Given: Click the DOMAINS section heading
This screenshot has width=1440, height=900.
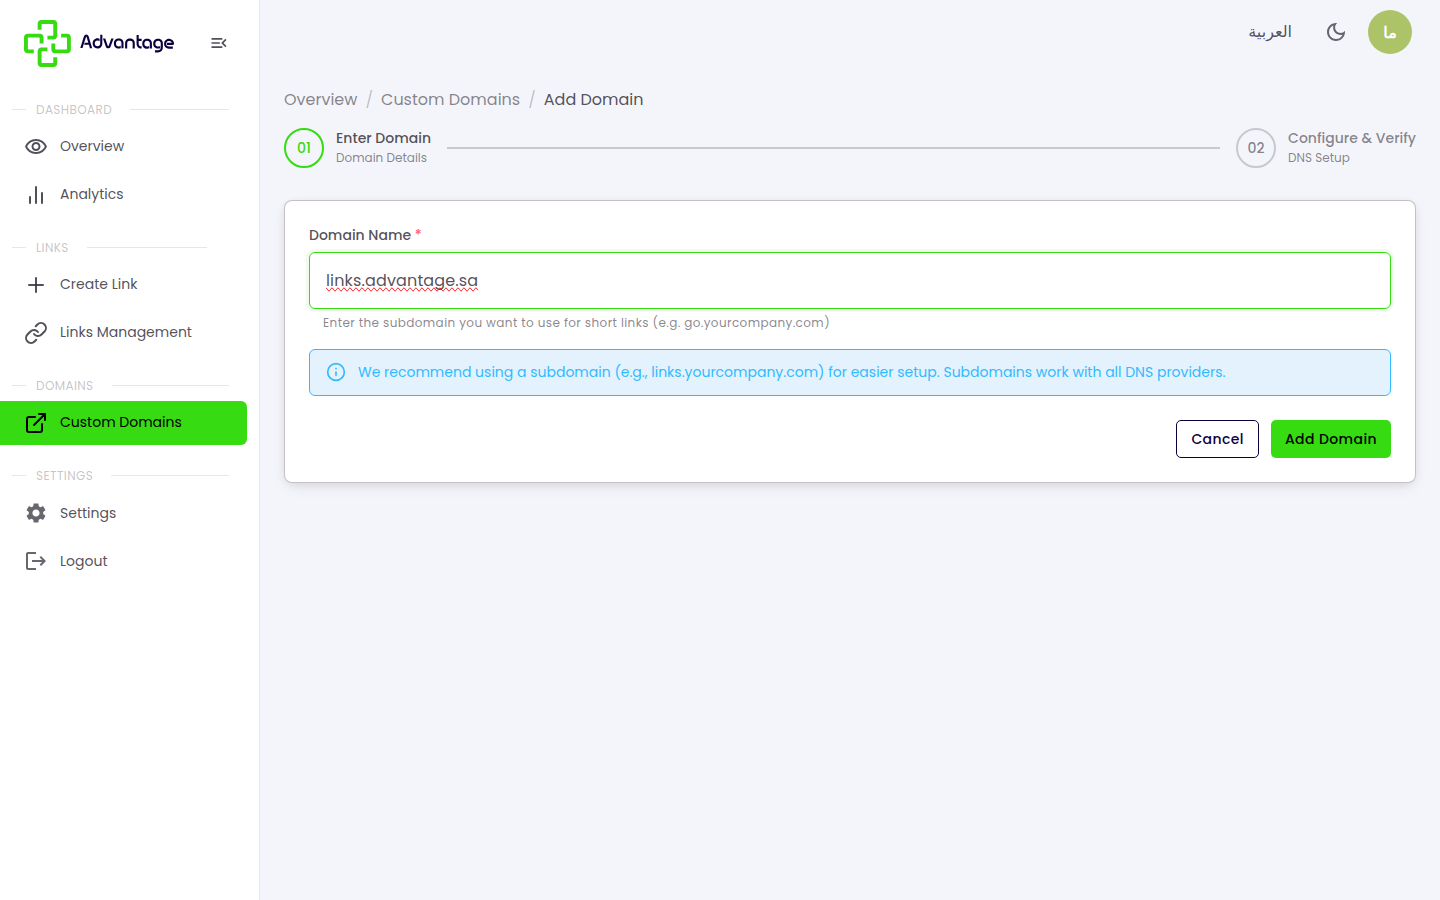Looking at the screenshot, I should point(64,386).
